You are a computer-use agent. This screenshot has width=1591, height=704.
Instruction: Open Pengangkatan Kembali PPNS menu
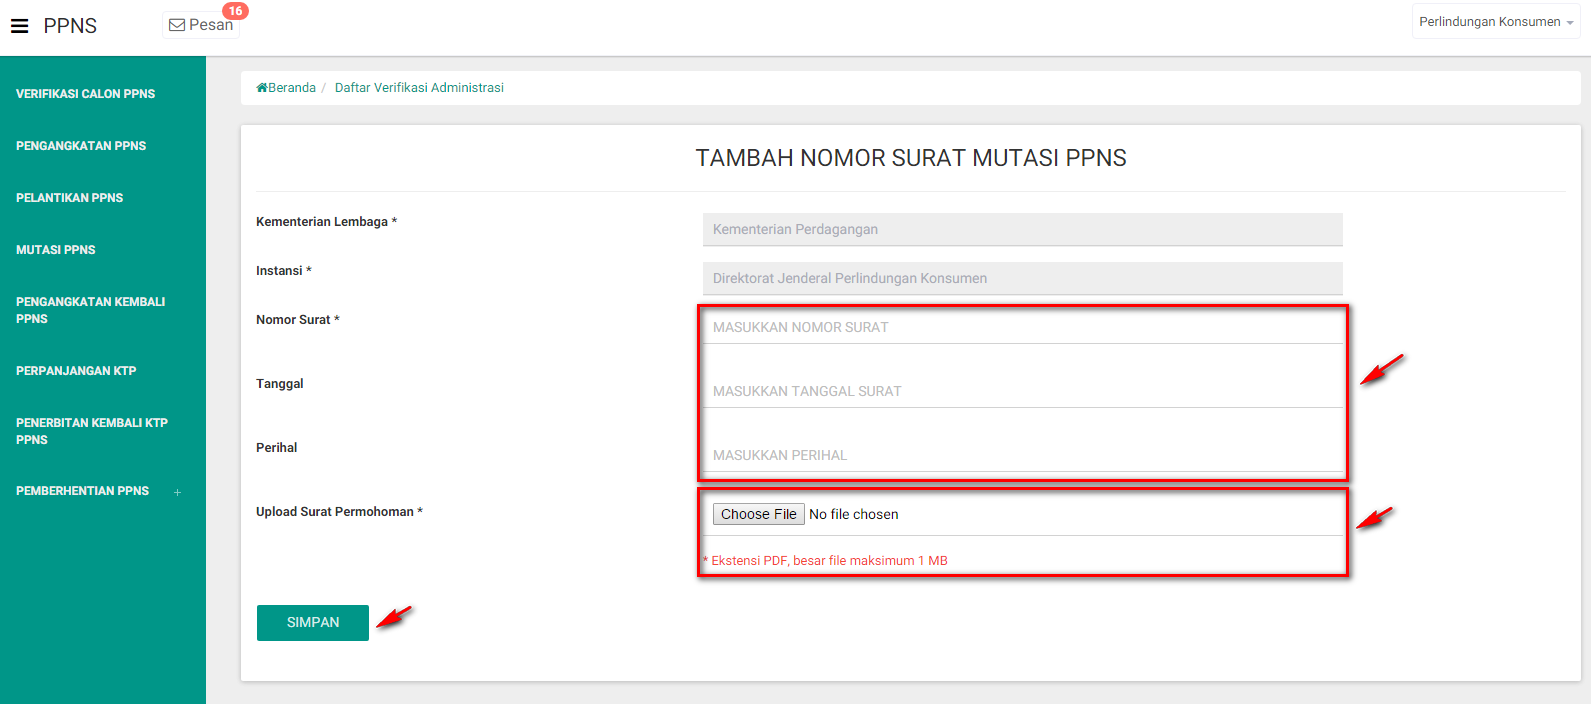pos(90,310)
